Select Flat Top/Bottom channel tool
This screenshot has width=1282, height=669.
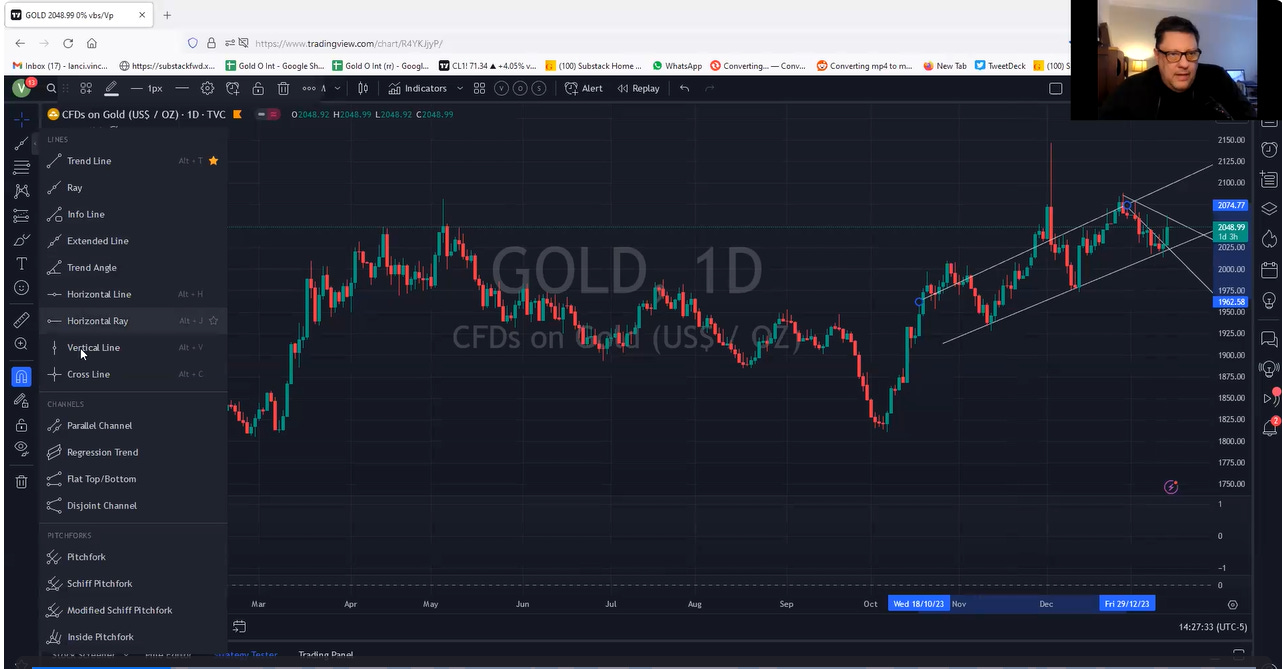pyautogui.click(x=132, y=479)
